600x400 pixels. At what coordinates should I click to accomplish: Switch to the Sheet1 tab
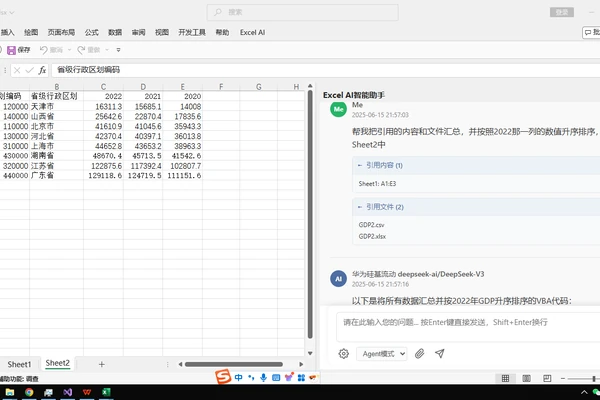click(x=19, y=364)
